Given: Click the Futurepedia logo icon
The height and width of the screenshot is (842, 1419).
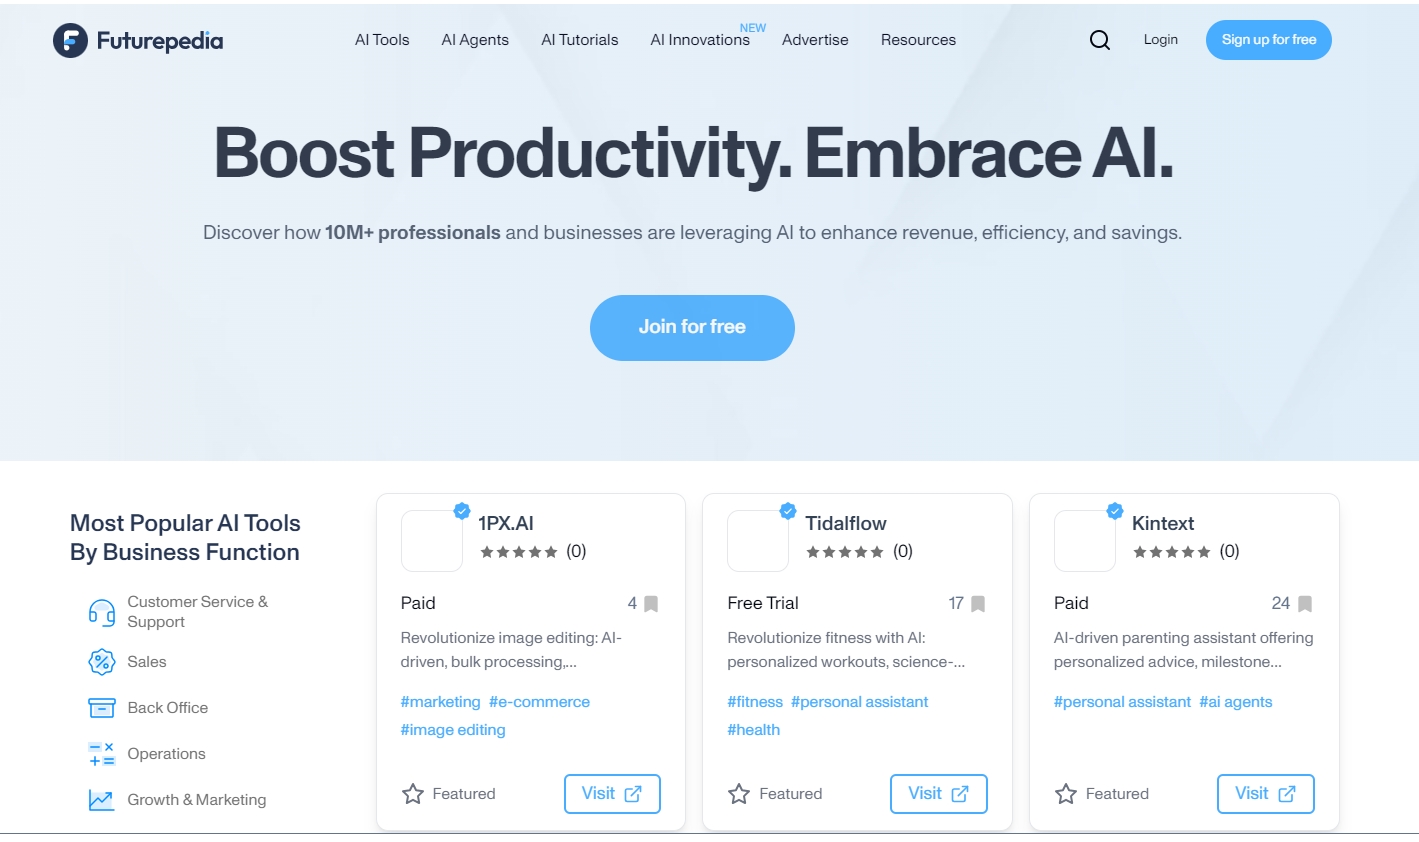Looking at the screenshot, I should tap(70, 40).
